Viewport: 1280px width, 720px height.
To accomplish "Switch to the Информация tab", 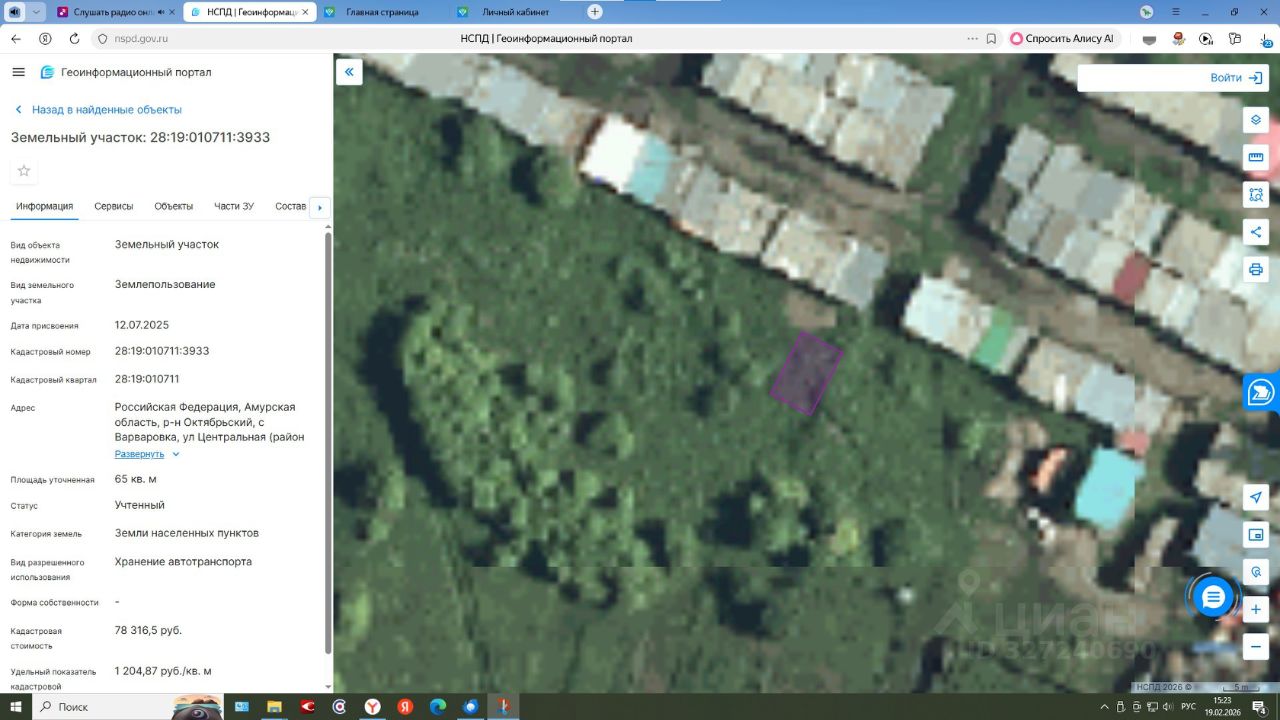I will pos(44,206).
